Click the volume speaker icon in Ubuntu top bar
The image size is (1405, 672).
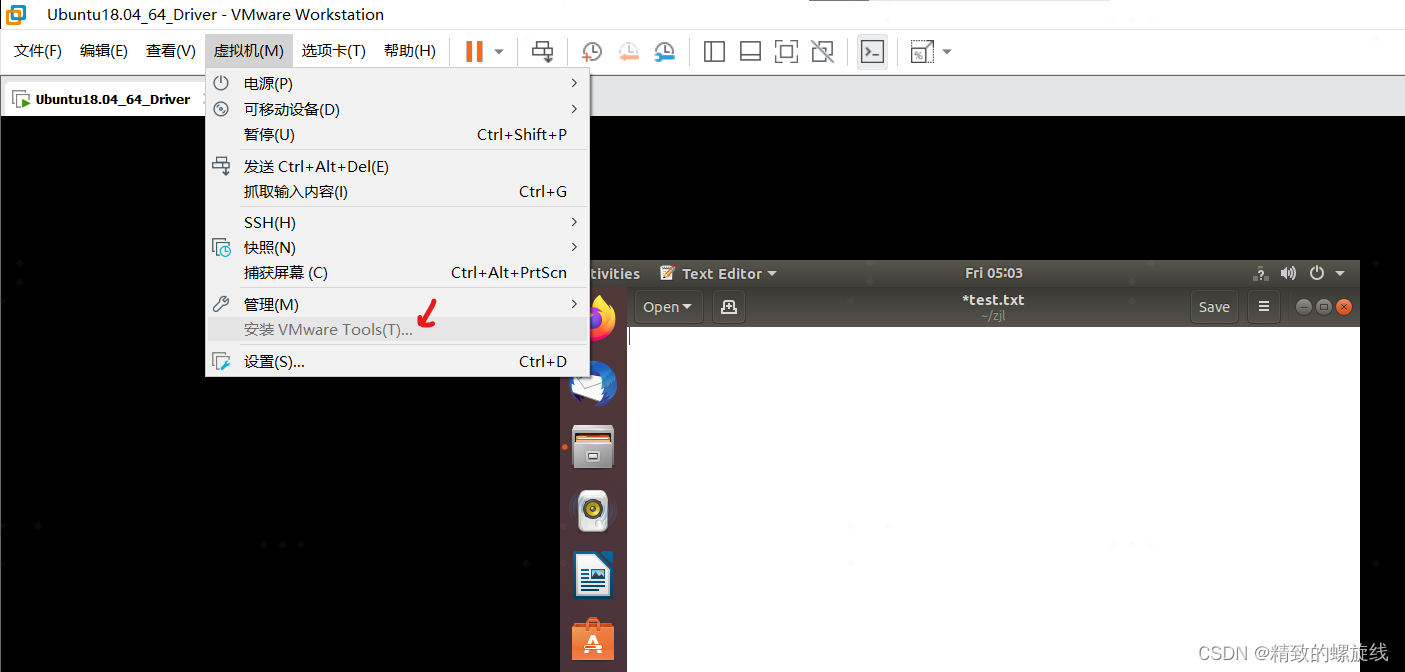[x=1288, y=273]
